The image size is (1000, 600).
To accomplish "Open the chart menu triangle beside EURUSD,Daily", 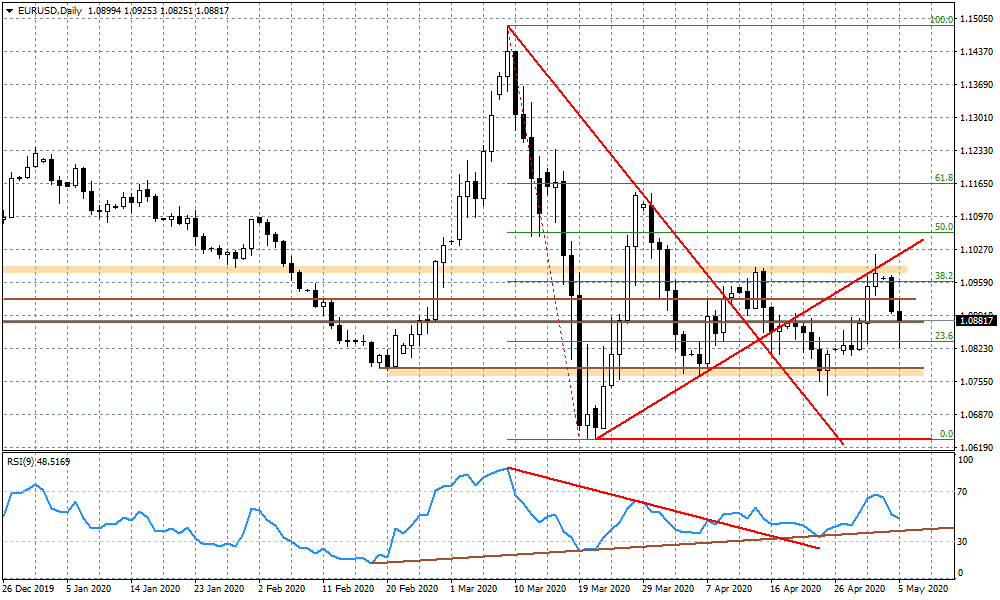I will point(9,11).
